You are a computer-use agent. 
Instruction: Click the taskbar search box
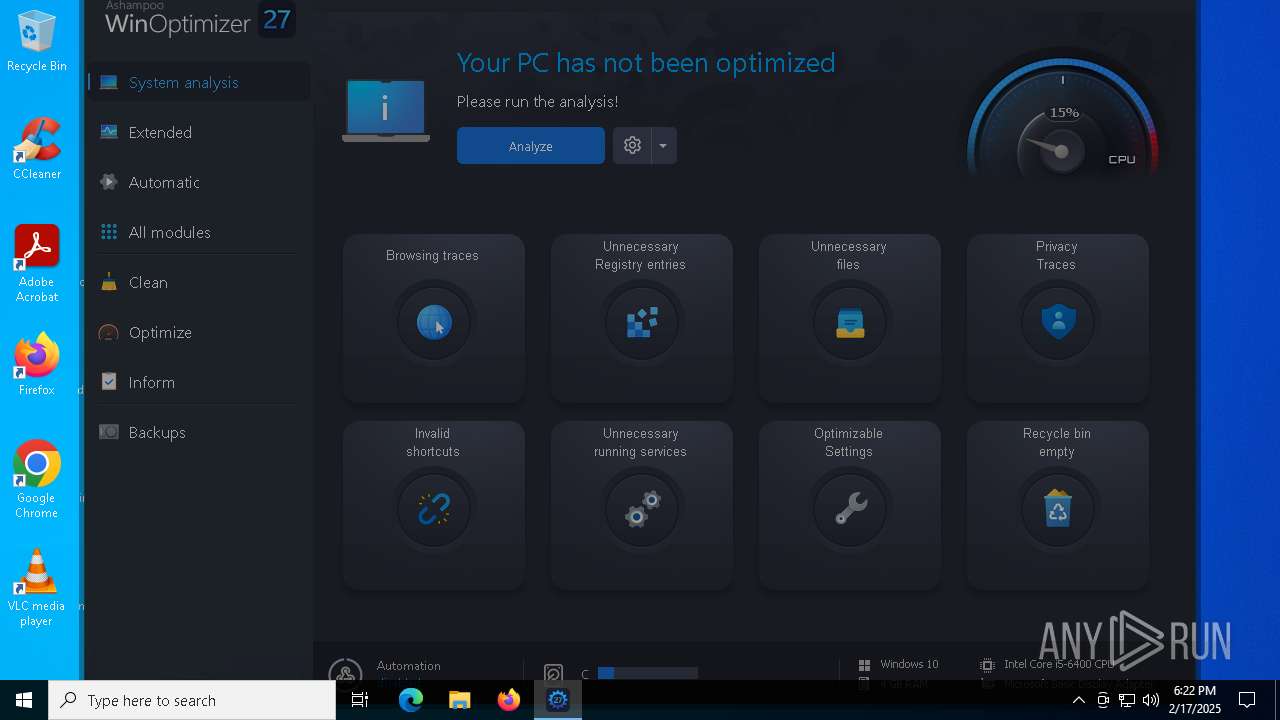coord(192,700)
